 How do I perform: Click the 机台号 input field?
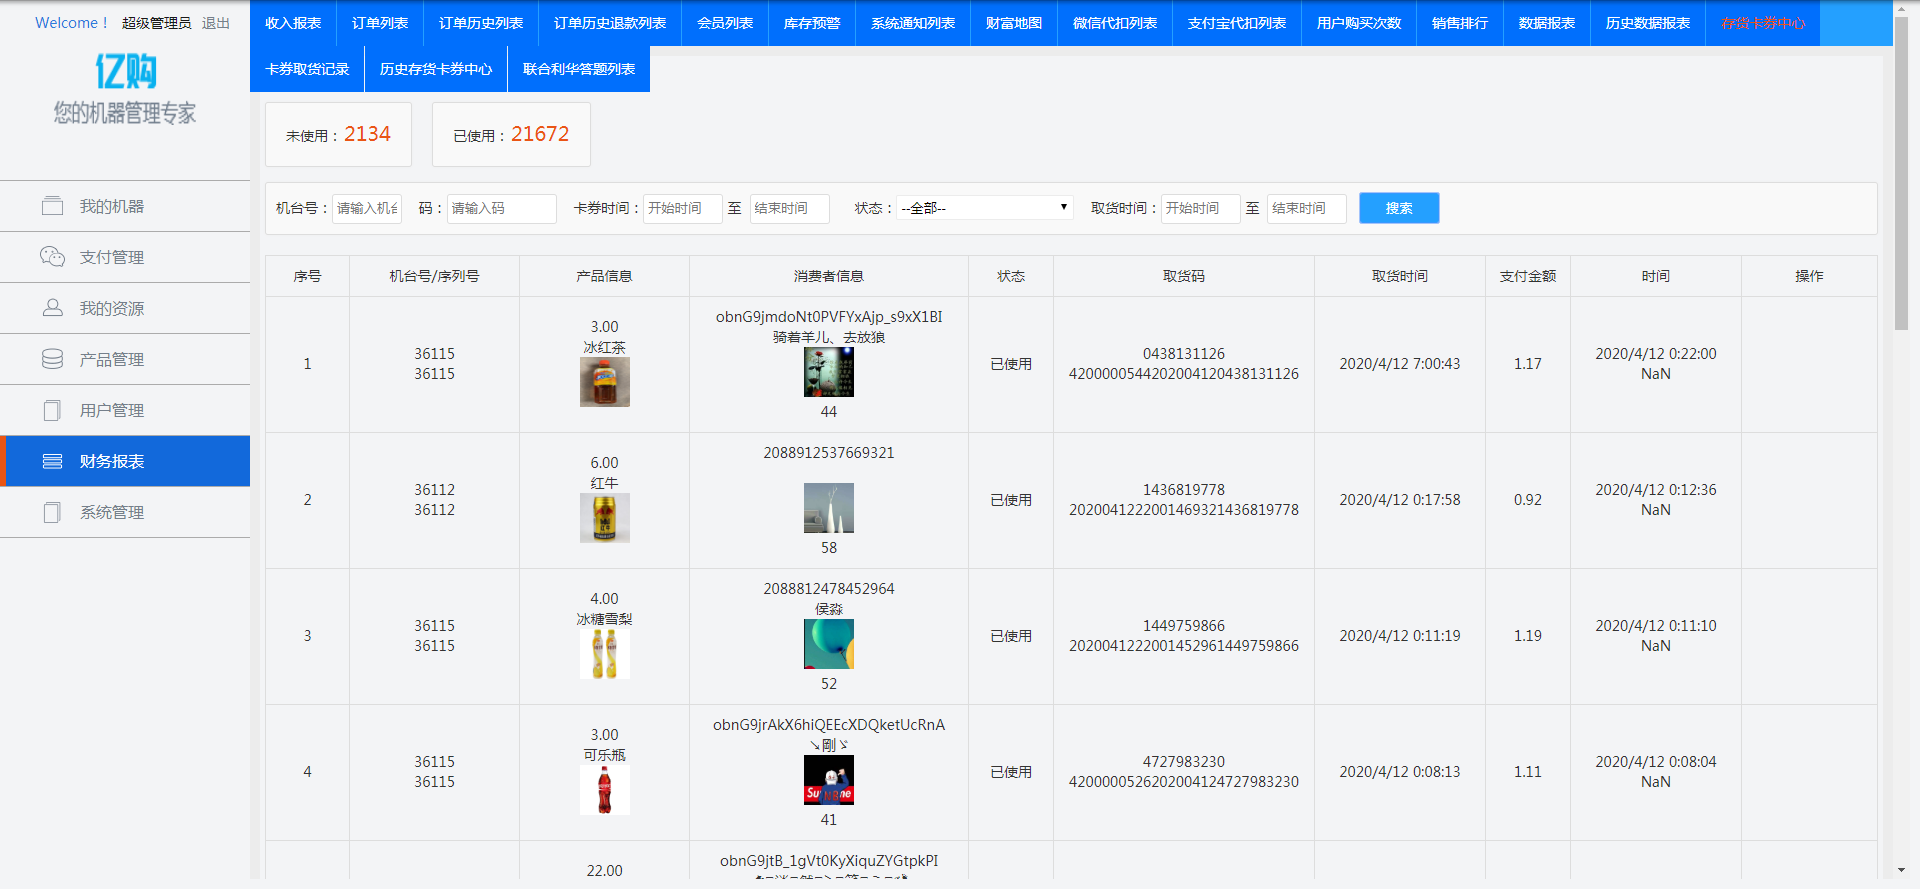367,208
